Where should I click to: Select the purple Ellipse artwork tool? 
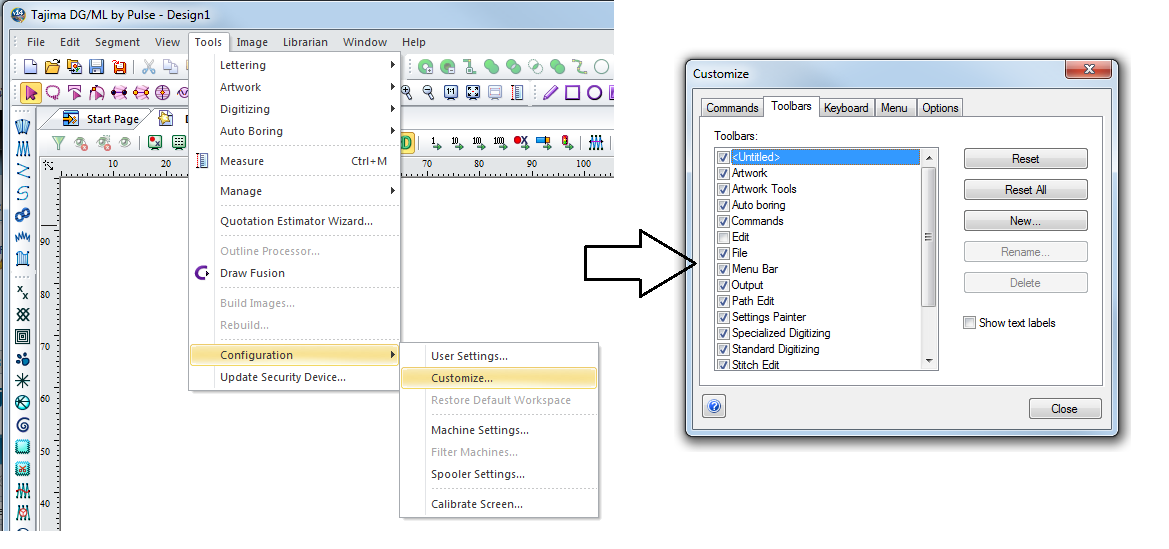(x=594, y=92)
